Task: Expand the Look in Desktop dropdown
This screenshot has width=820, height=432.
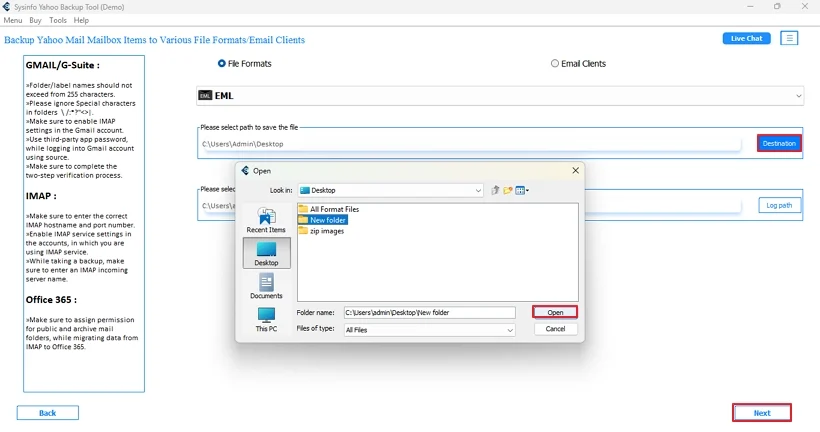Action: click(x=478, y=190)
